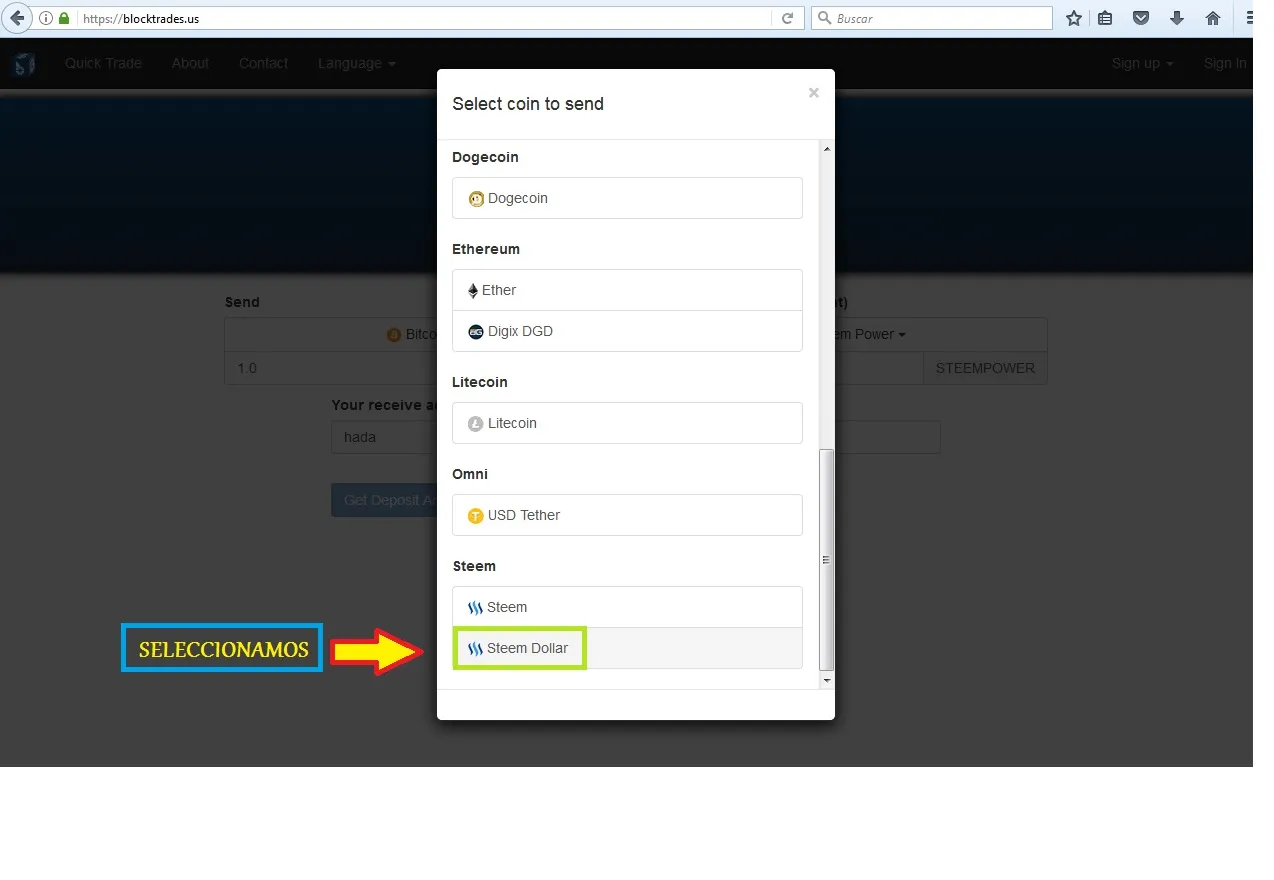Click the green padlock security icon
This screenshot has height=880, width=1274.
(65, 18)
